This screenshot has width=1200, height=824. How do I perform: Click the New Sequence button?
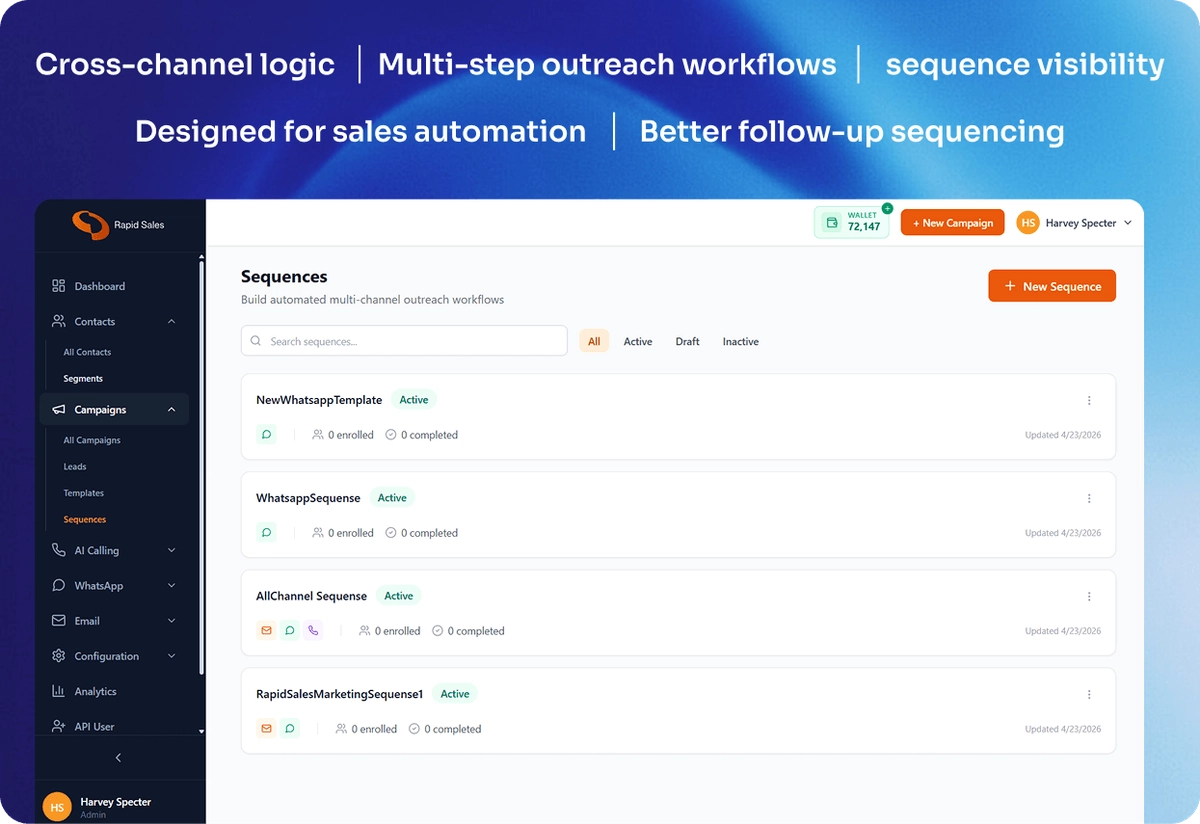(1052, 286)
